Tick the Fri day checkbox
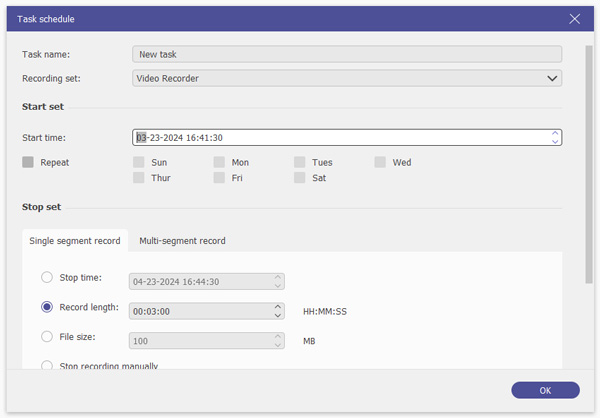 (219, 178)
